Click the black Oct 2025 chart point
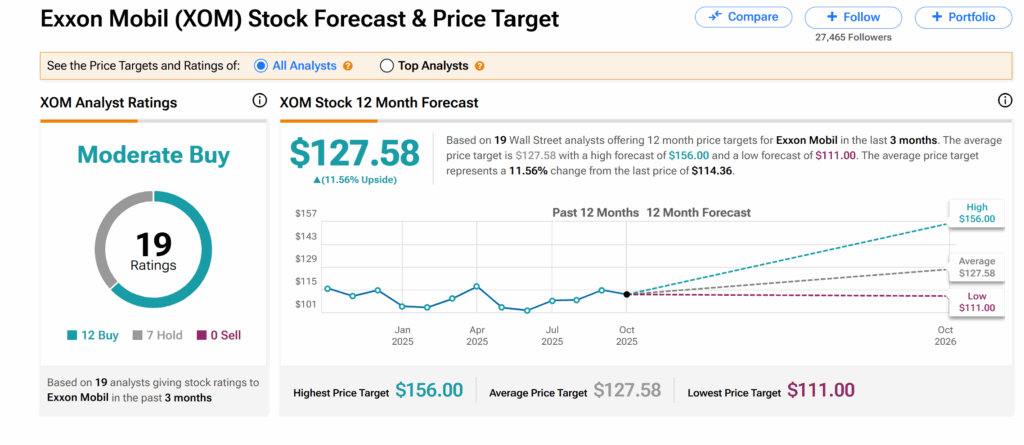Screen dimensions: 1024x445 point(626,294)
